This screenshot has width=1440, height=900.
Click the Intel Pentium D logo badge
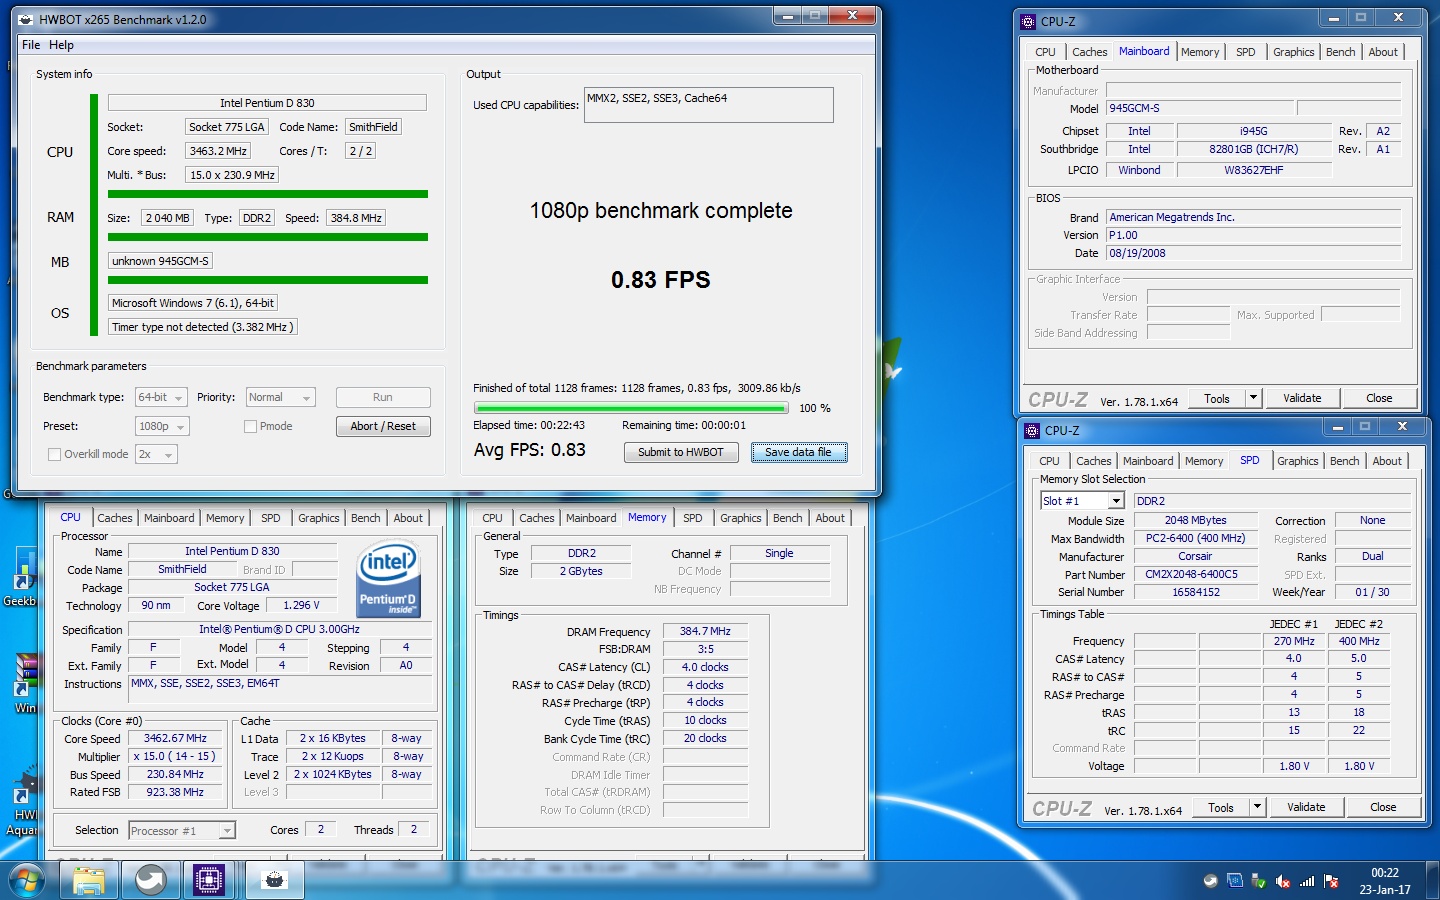[x=389, y=578]
